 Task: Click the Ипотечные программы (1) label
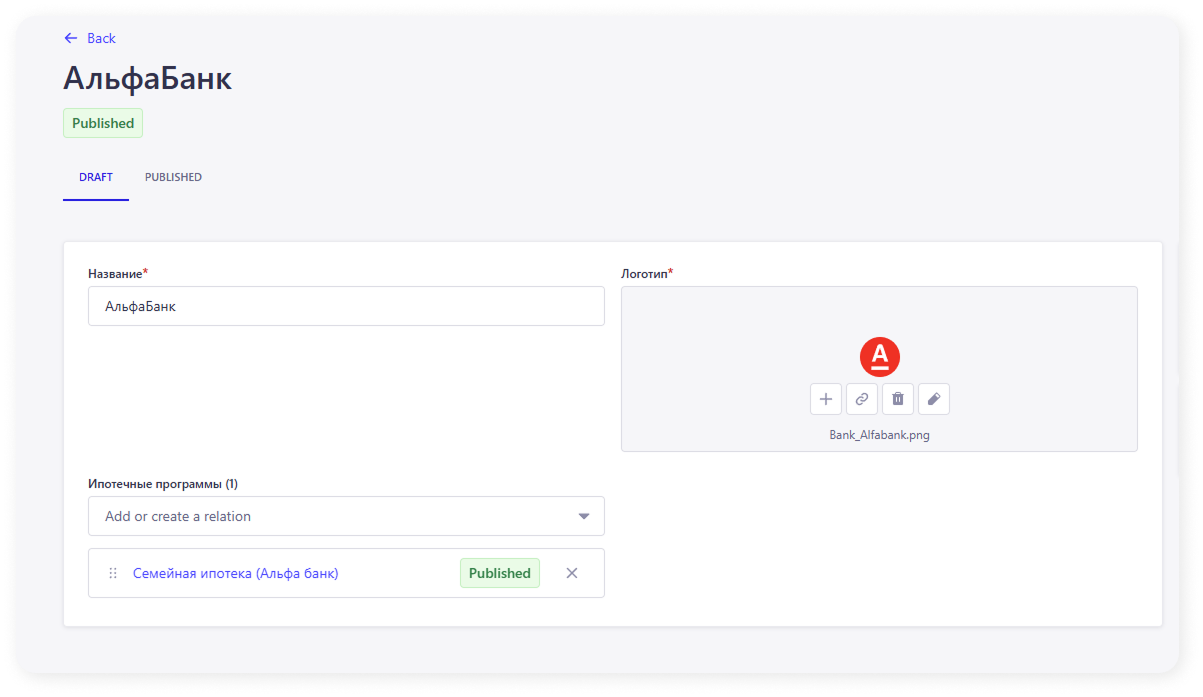click(163, 484)
